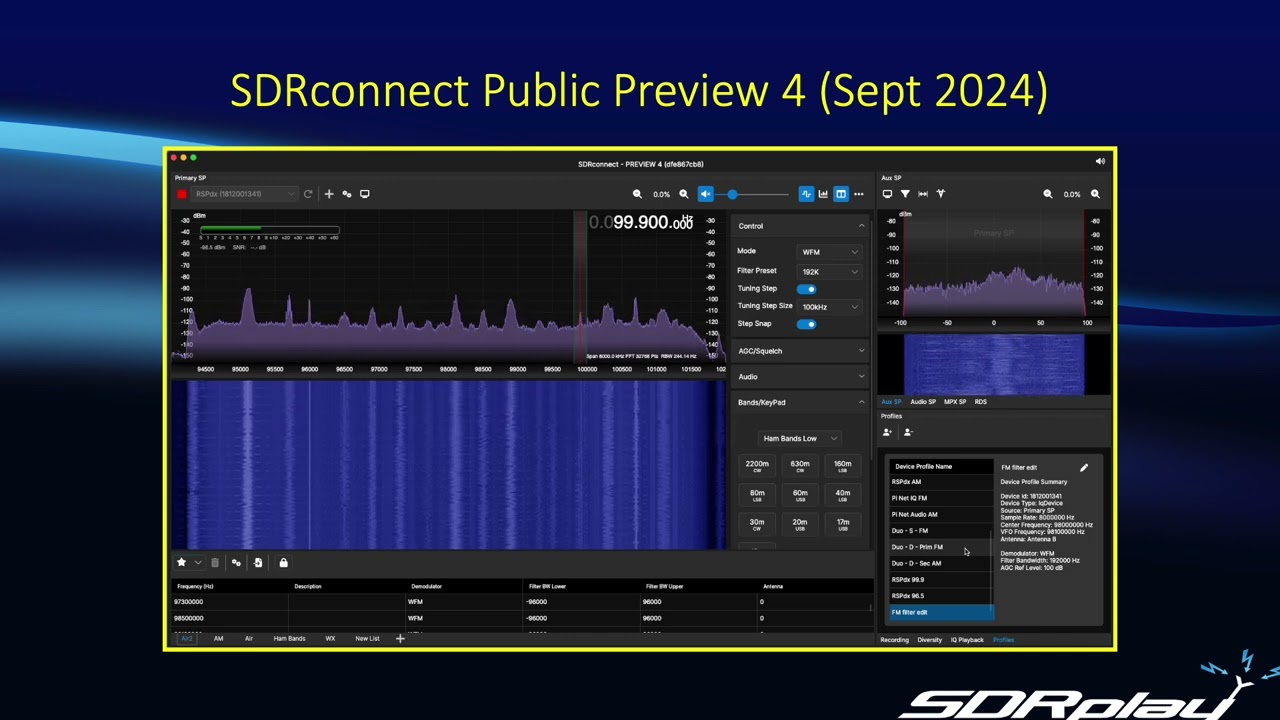Image resolution: width=1280 pixels, height=720 pixels.
Task: Select the 40m band button
Action: click(x=843, y=495)
